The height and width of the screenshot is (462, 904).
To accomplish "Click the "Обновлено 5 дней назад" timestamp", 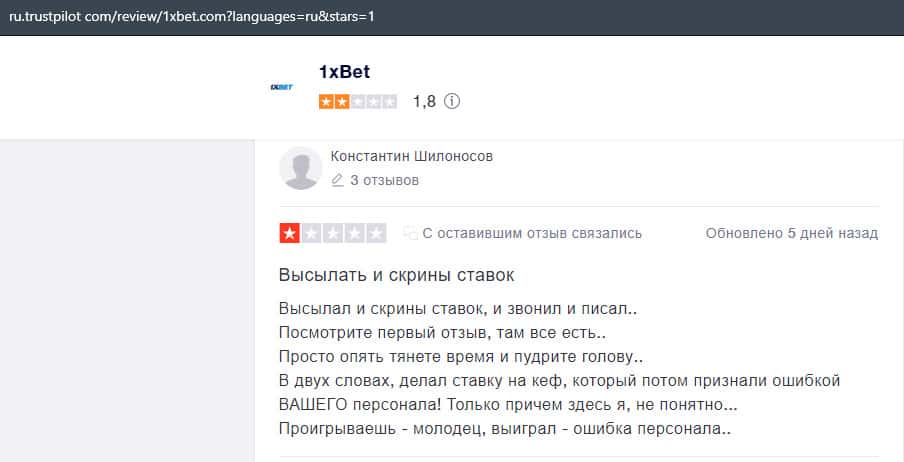I will (791, 233).
